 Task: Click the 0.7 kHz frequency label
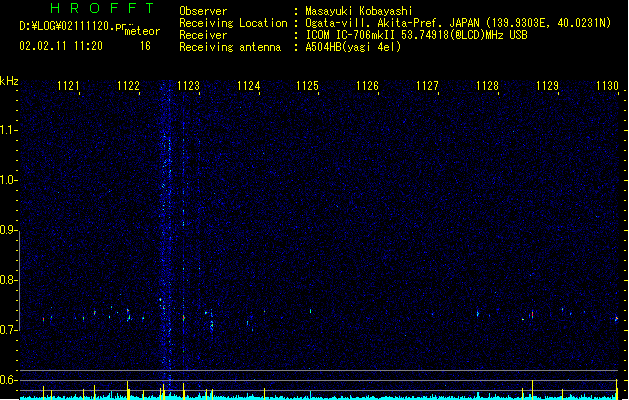click(x=8, y=330)
